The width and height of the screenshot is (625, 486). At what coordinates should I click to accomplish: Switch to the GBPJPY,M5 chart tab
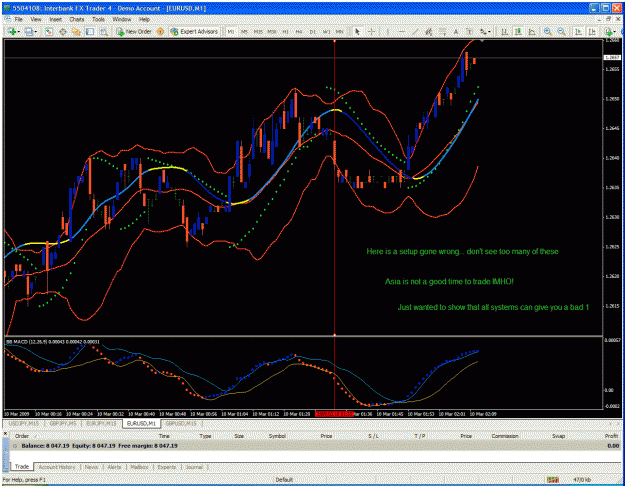pos(63,423)
